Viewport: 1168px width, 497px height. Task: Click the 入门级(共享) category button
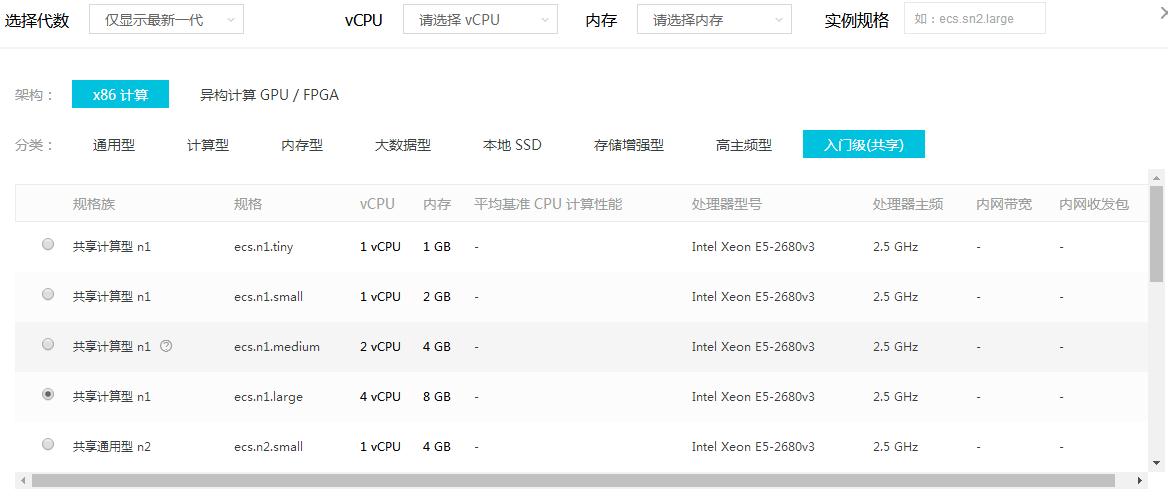click(x=863, y=145)
